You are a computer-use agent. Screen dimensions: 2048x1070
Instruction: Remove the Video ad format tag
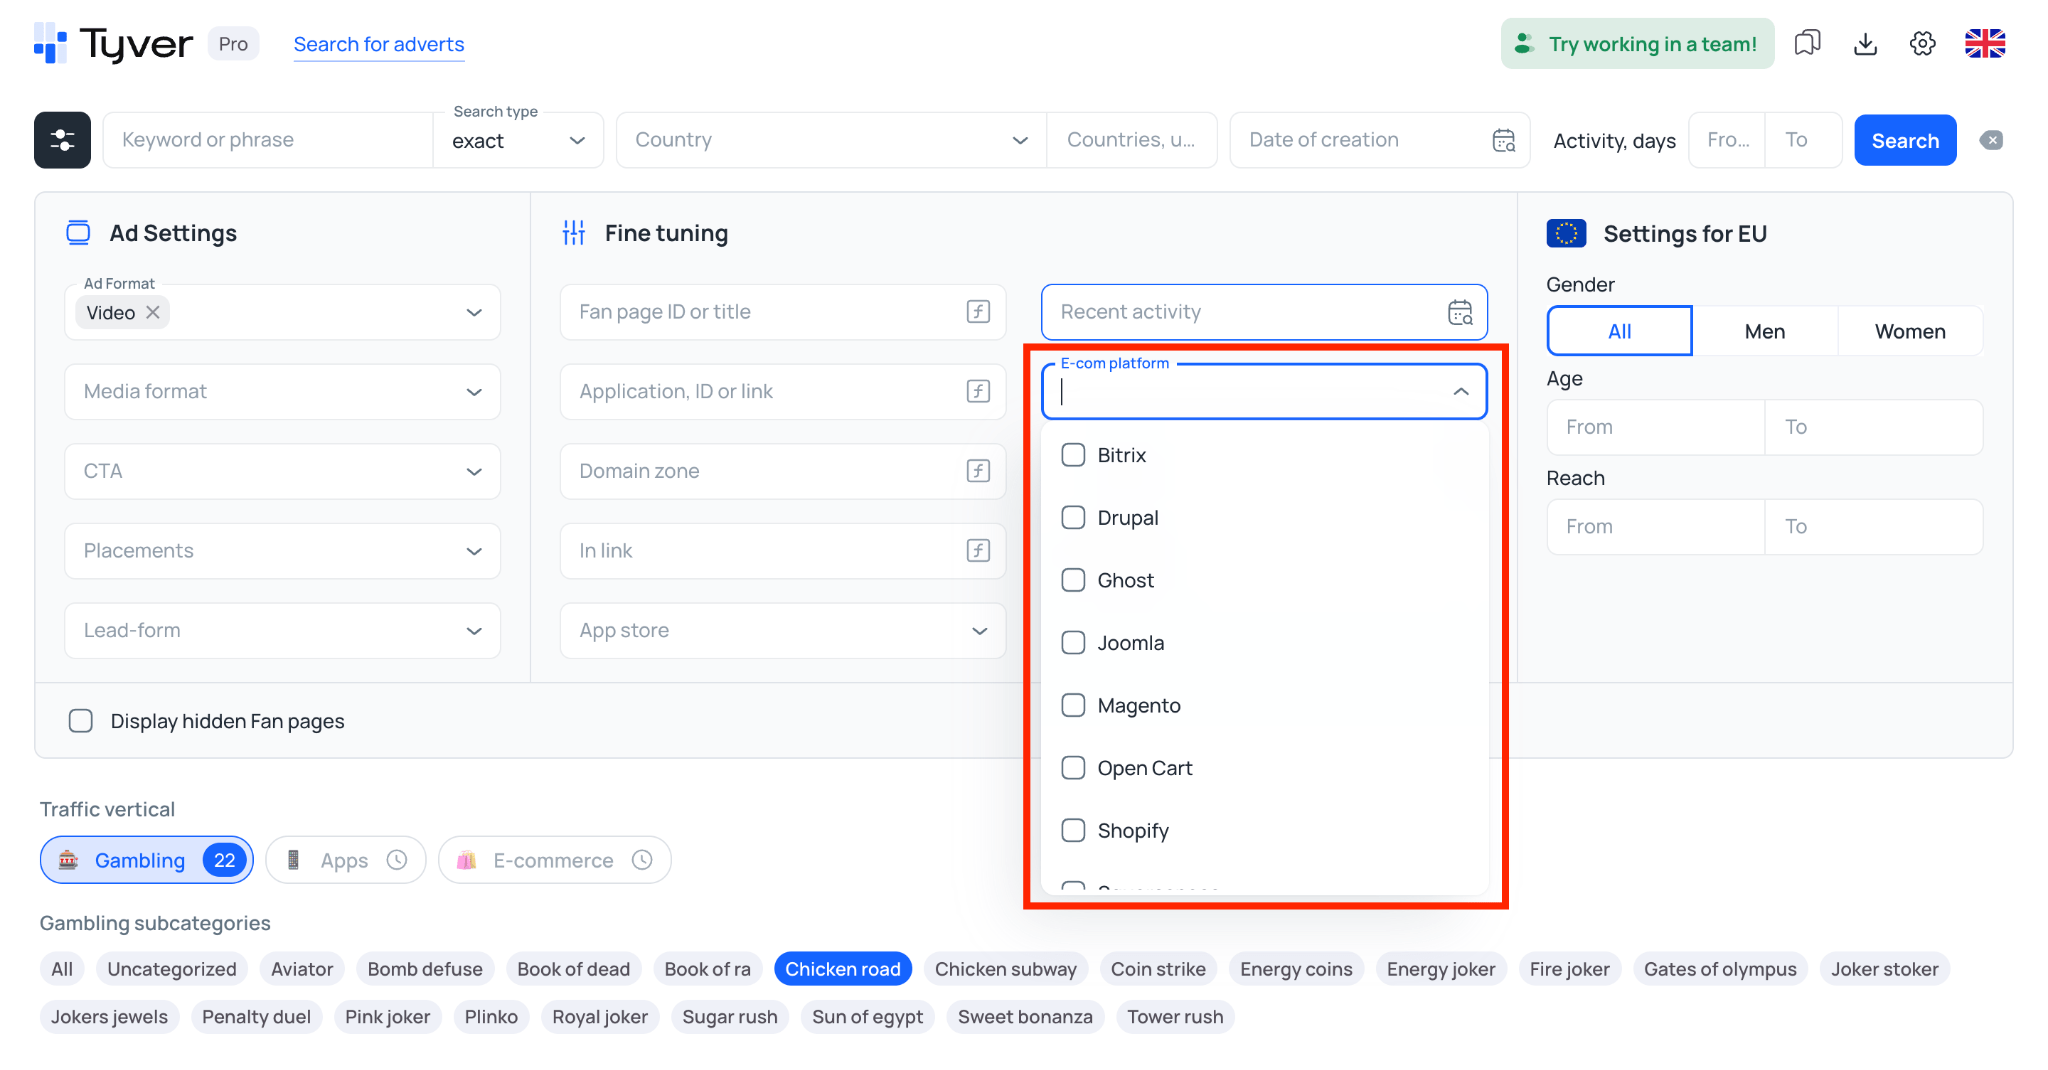pos(152,312)
